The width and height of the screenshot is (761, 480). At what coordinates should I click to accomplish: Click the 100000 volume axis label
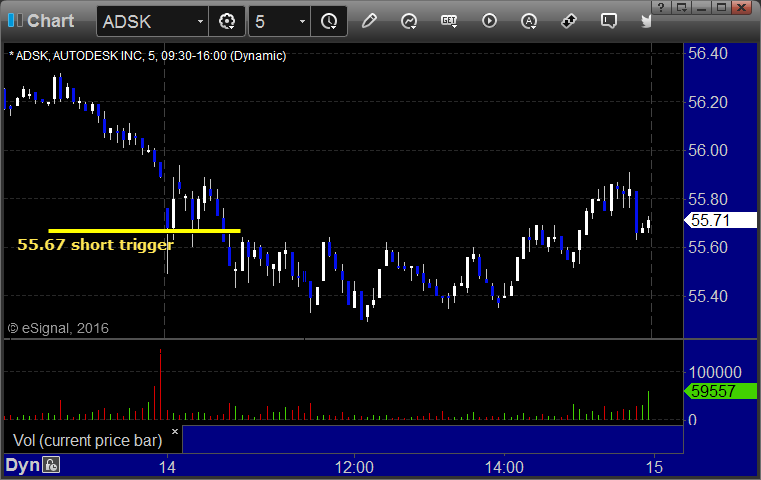[x=715, y=373]
